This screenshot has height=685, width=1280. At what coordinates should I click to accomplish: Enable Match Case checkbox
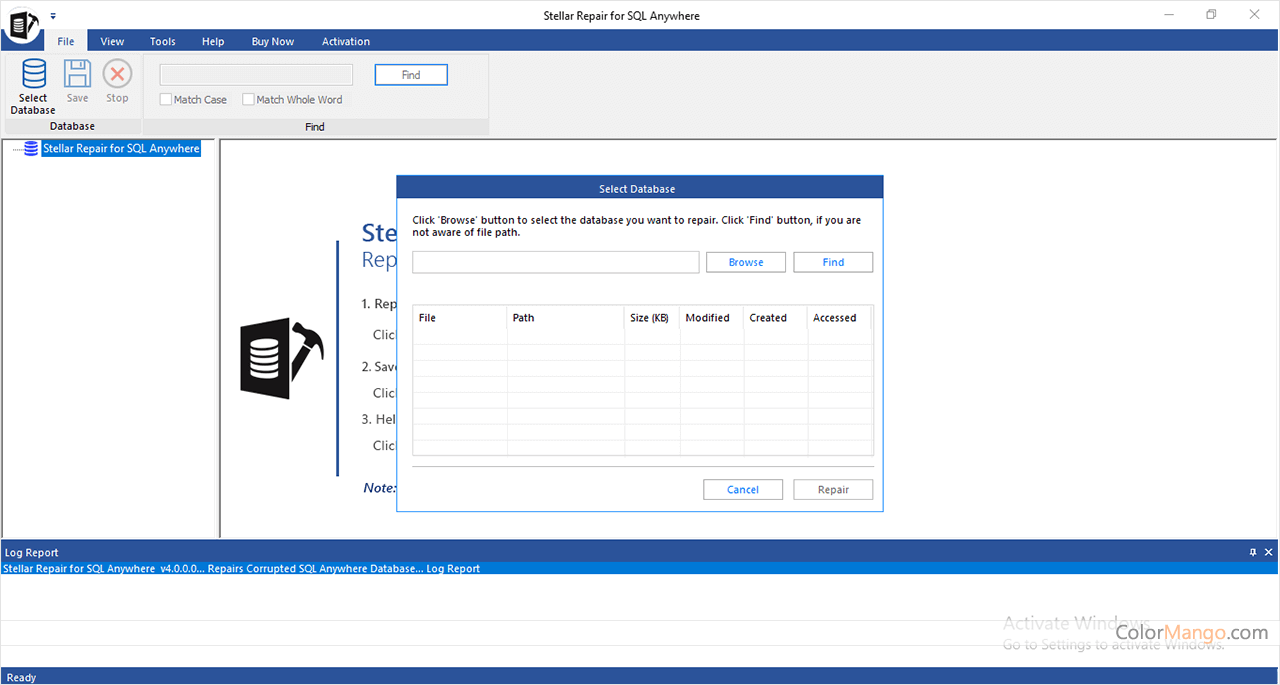(166, 100)
